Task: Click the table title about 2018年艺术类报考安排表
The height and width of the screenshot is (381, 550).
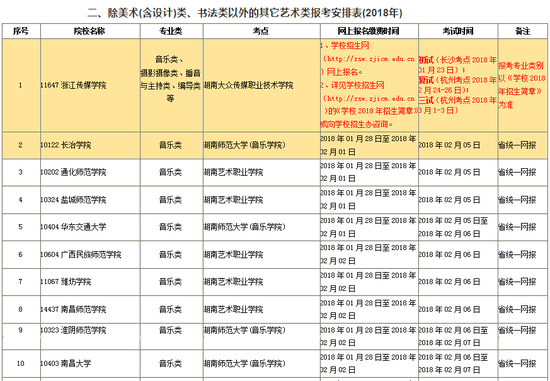Action: click(245, 13)
